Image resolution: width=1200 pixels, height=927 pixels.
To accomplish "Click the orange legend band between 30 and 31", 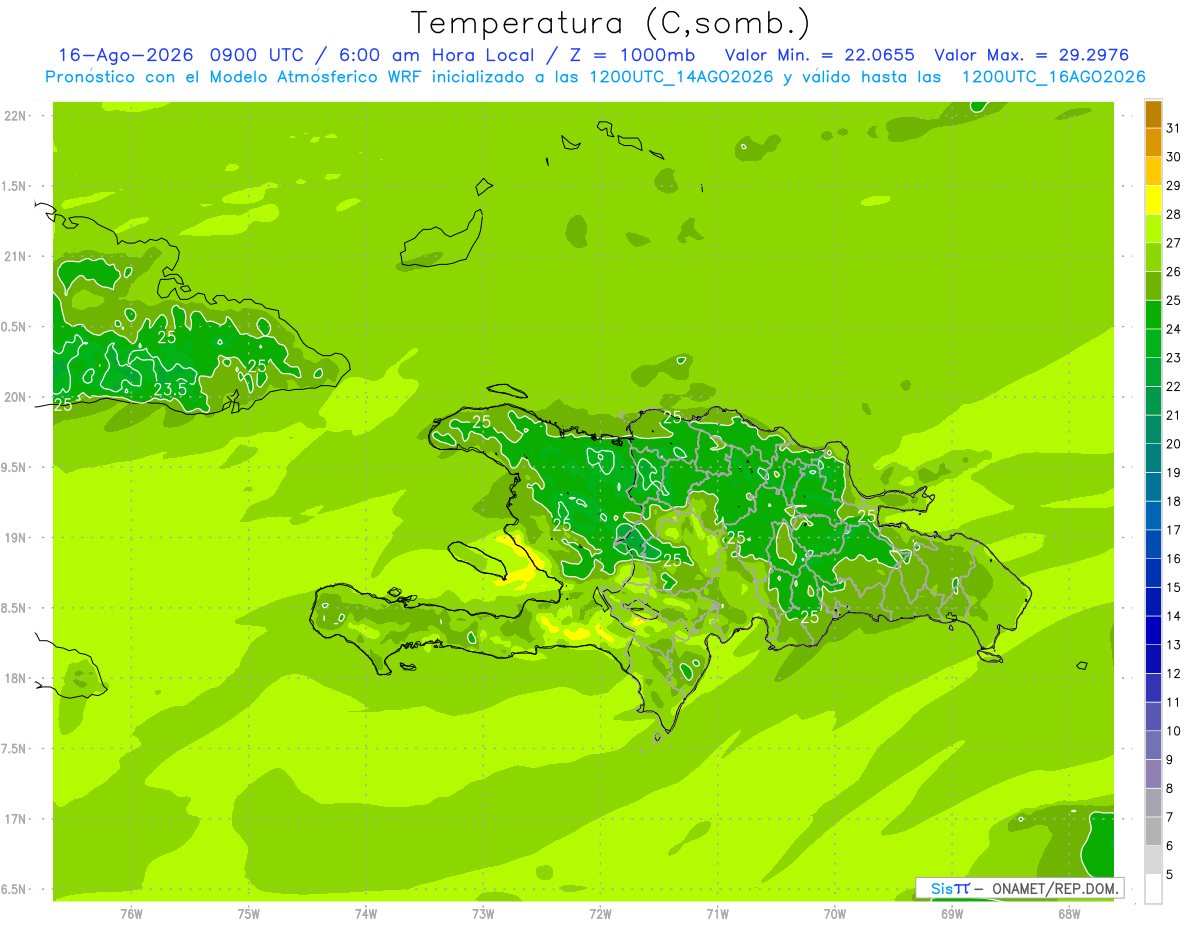I will point(1153,143).
